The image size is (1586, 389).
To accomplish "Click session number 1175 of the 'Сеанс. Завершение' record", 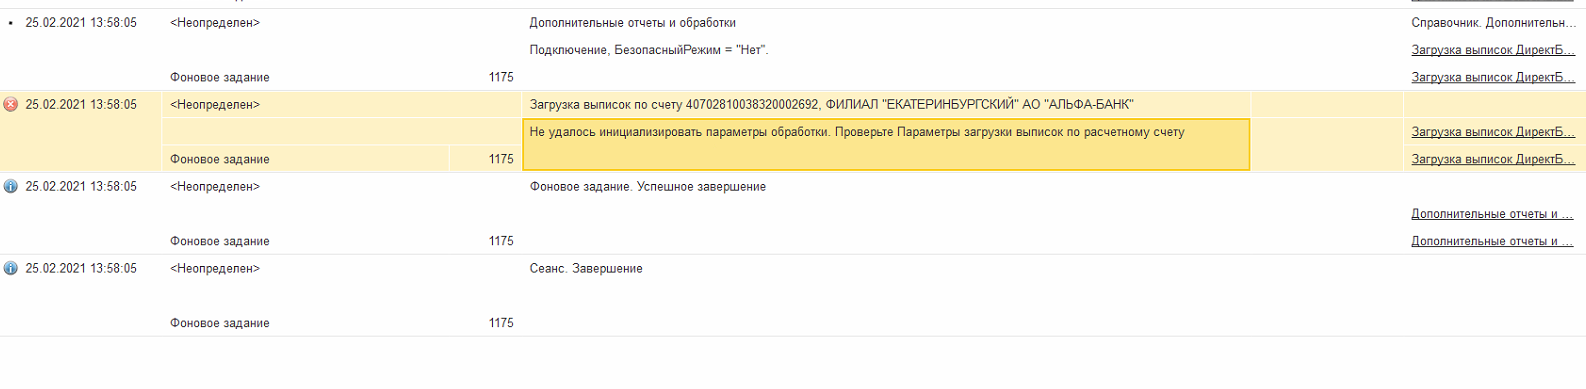I will [x=501, y=323].
